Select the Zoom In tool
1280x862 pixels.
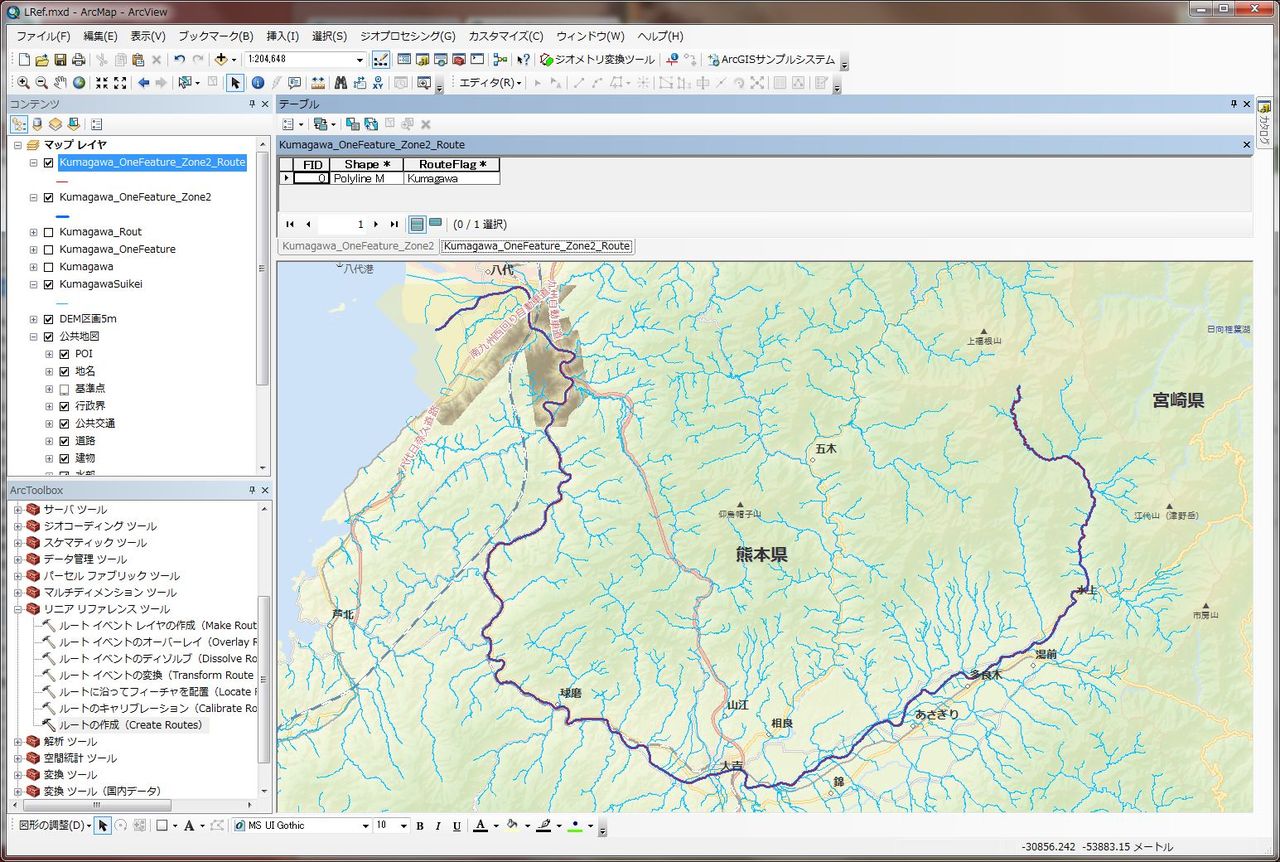click(23, 83)
